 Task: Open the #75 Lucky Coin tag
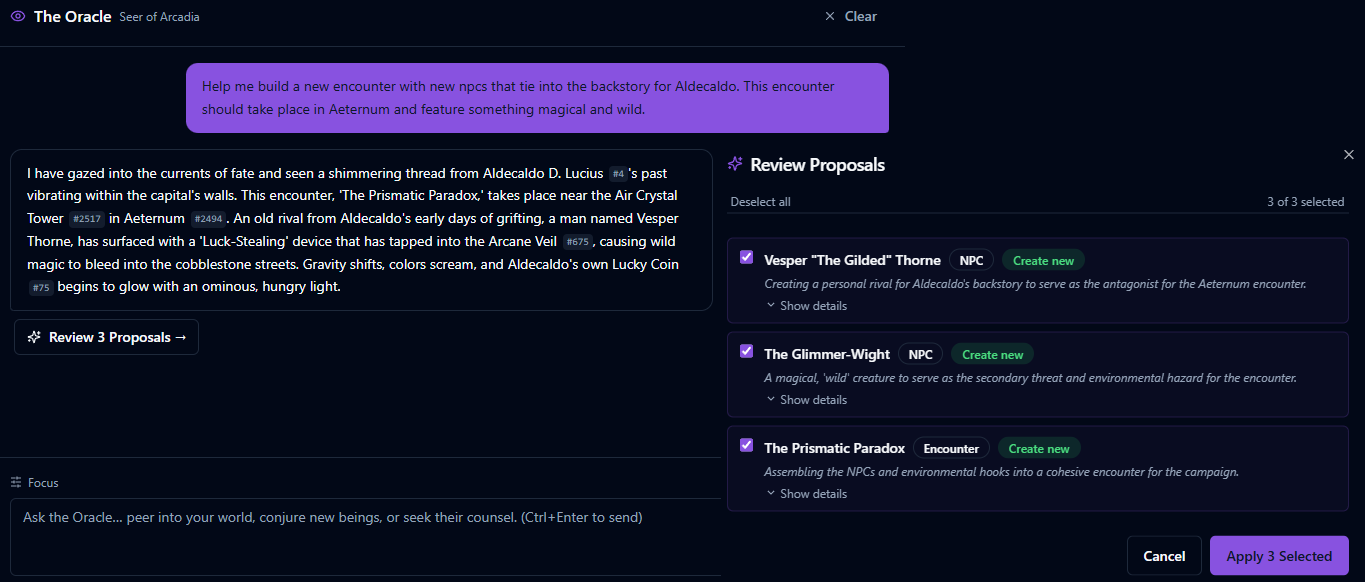(x=40, y=288)
